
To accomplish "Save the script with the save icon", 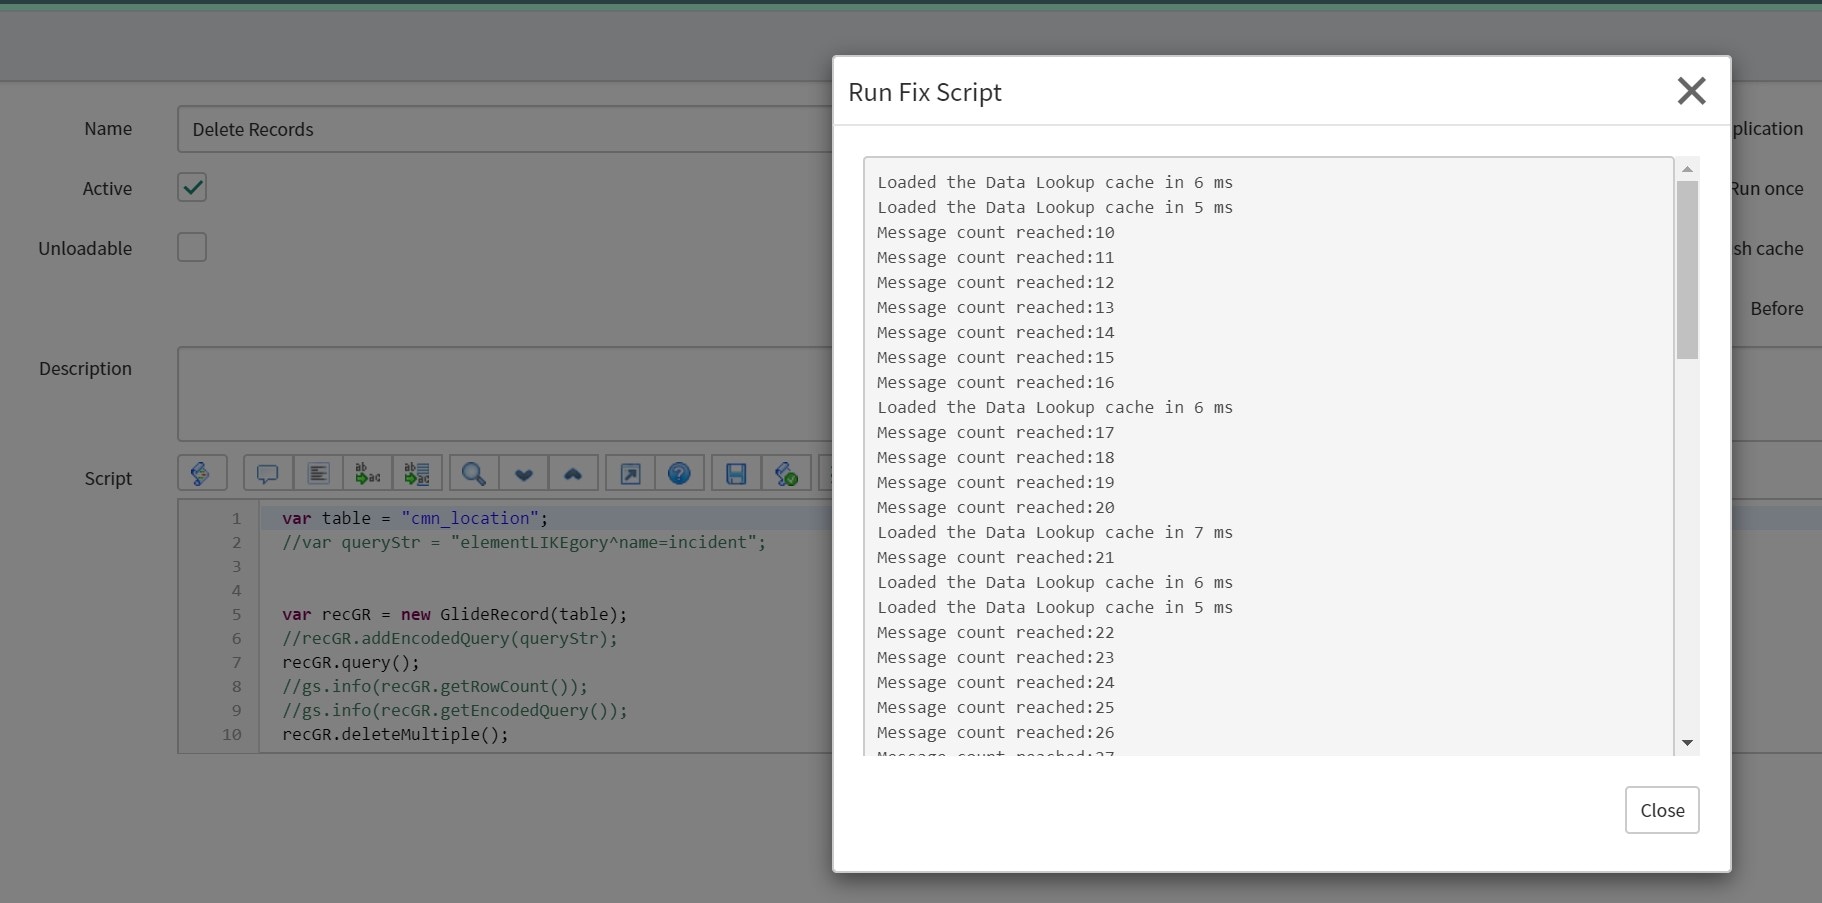I will click(x=737, y=472).
